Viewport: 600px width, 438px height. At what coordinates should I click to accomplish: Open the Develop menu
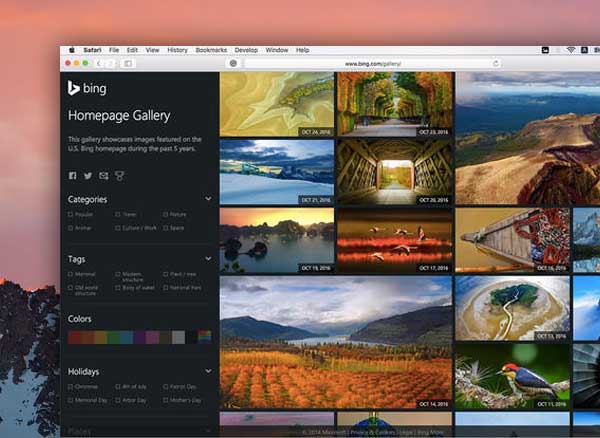[x=246, y=50]
